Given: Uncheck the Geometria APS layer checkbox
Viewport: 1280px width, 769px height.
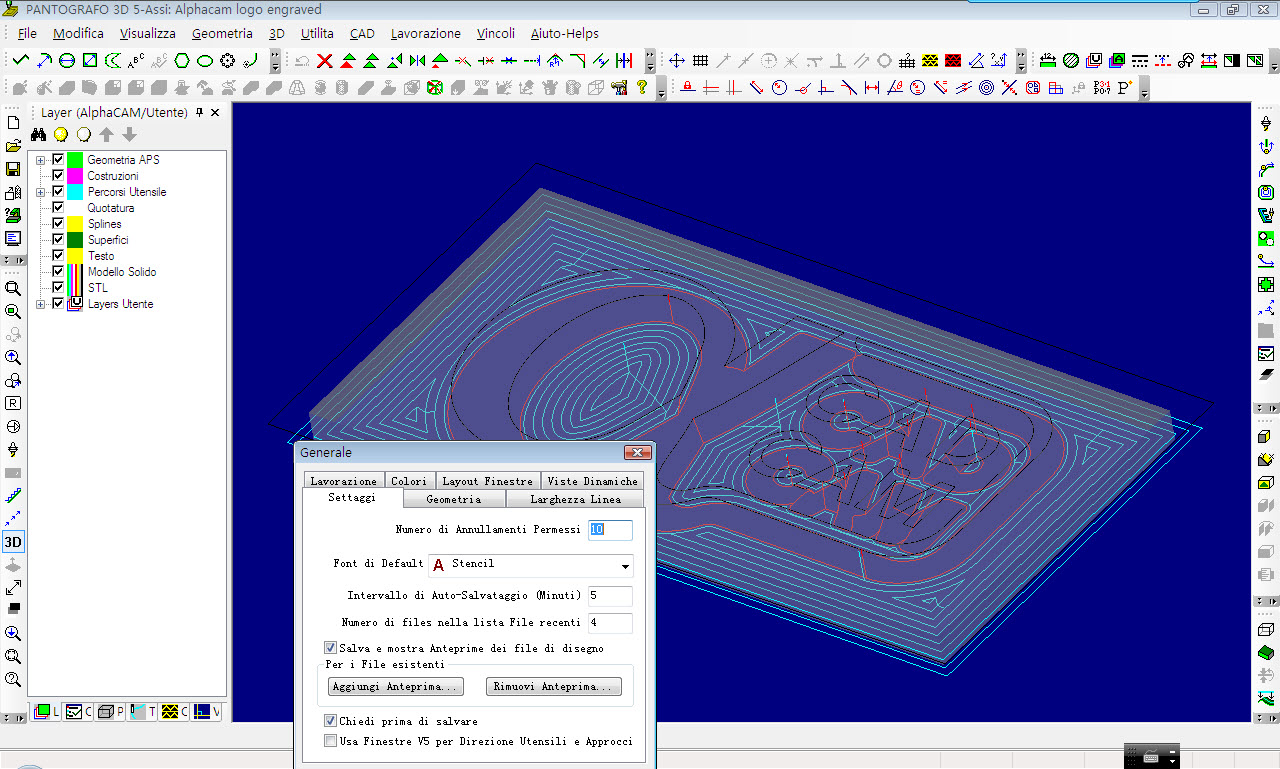Looking at the screenshot, I should pos(58,160).
